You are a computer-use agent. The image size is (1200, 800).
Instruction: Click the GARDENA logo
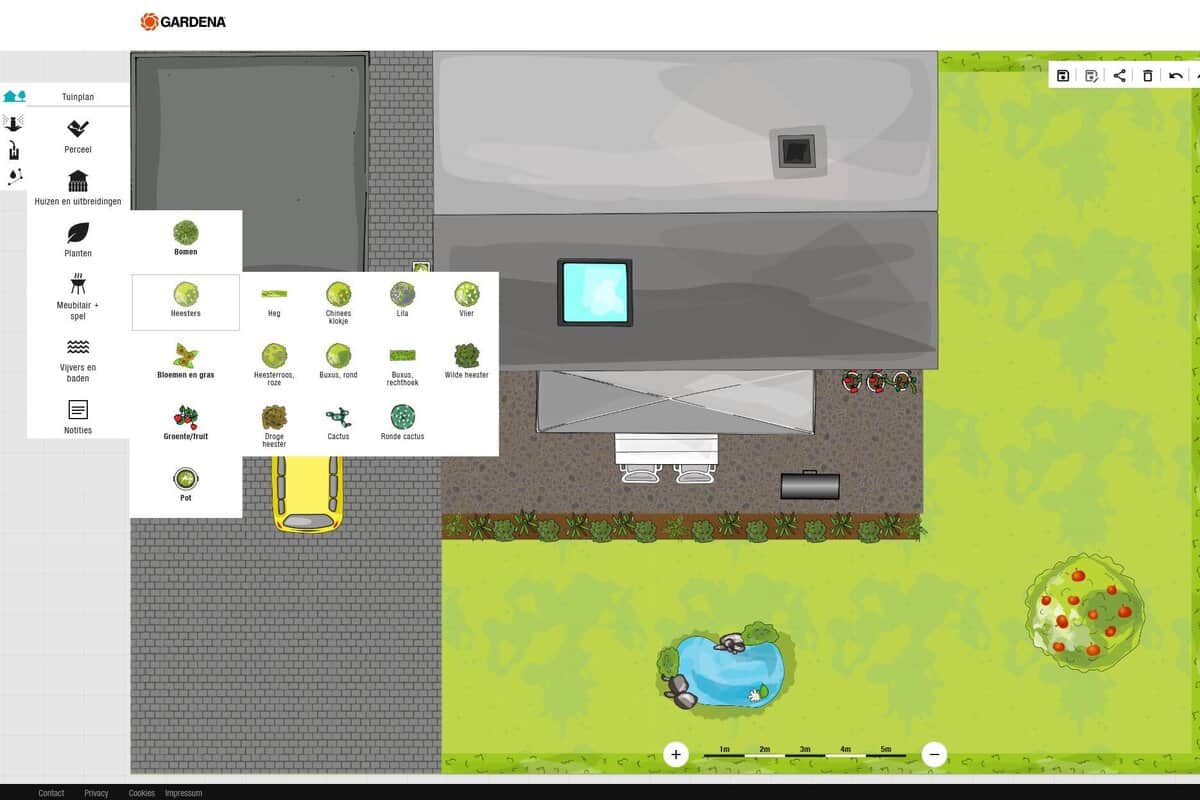coord(184,20)
